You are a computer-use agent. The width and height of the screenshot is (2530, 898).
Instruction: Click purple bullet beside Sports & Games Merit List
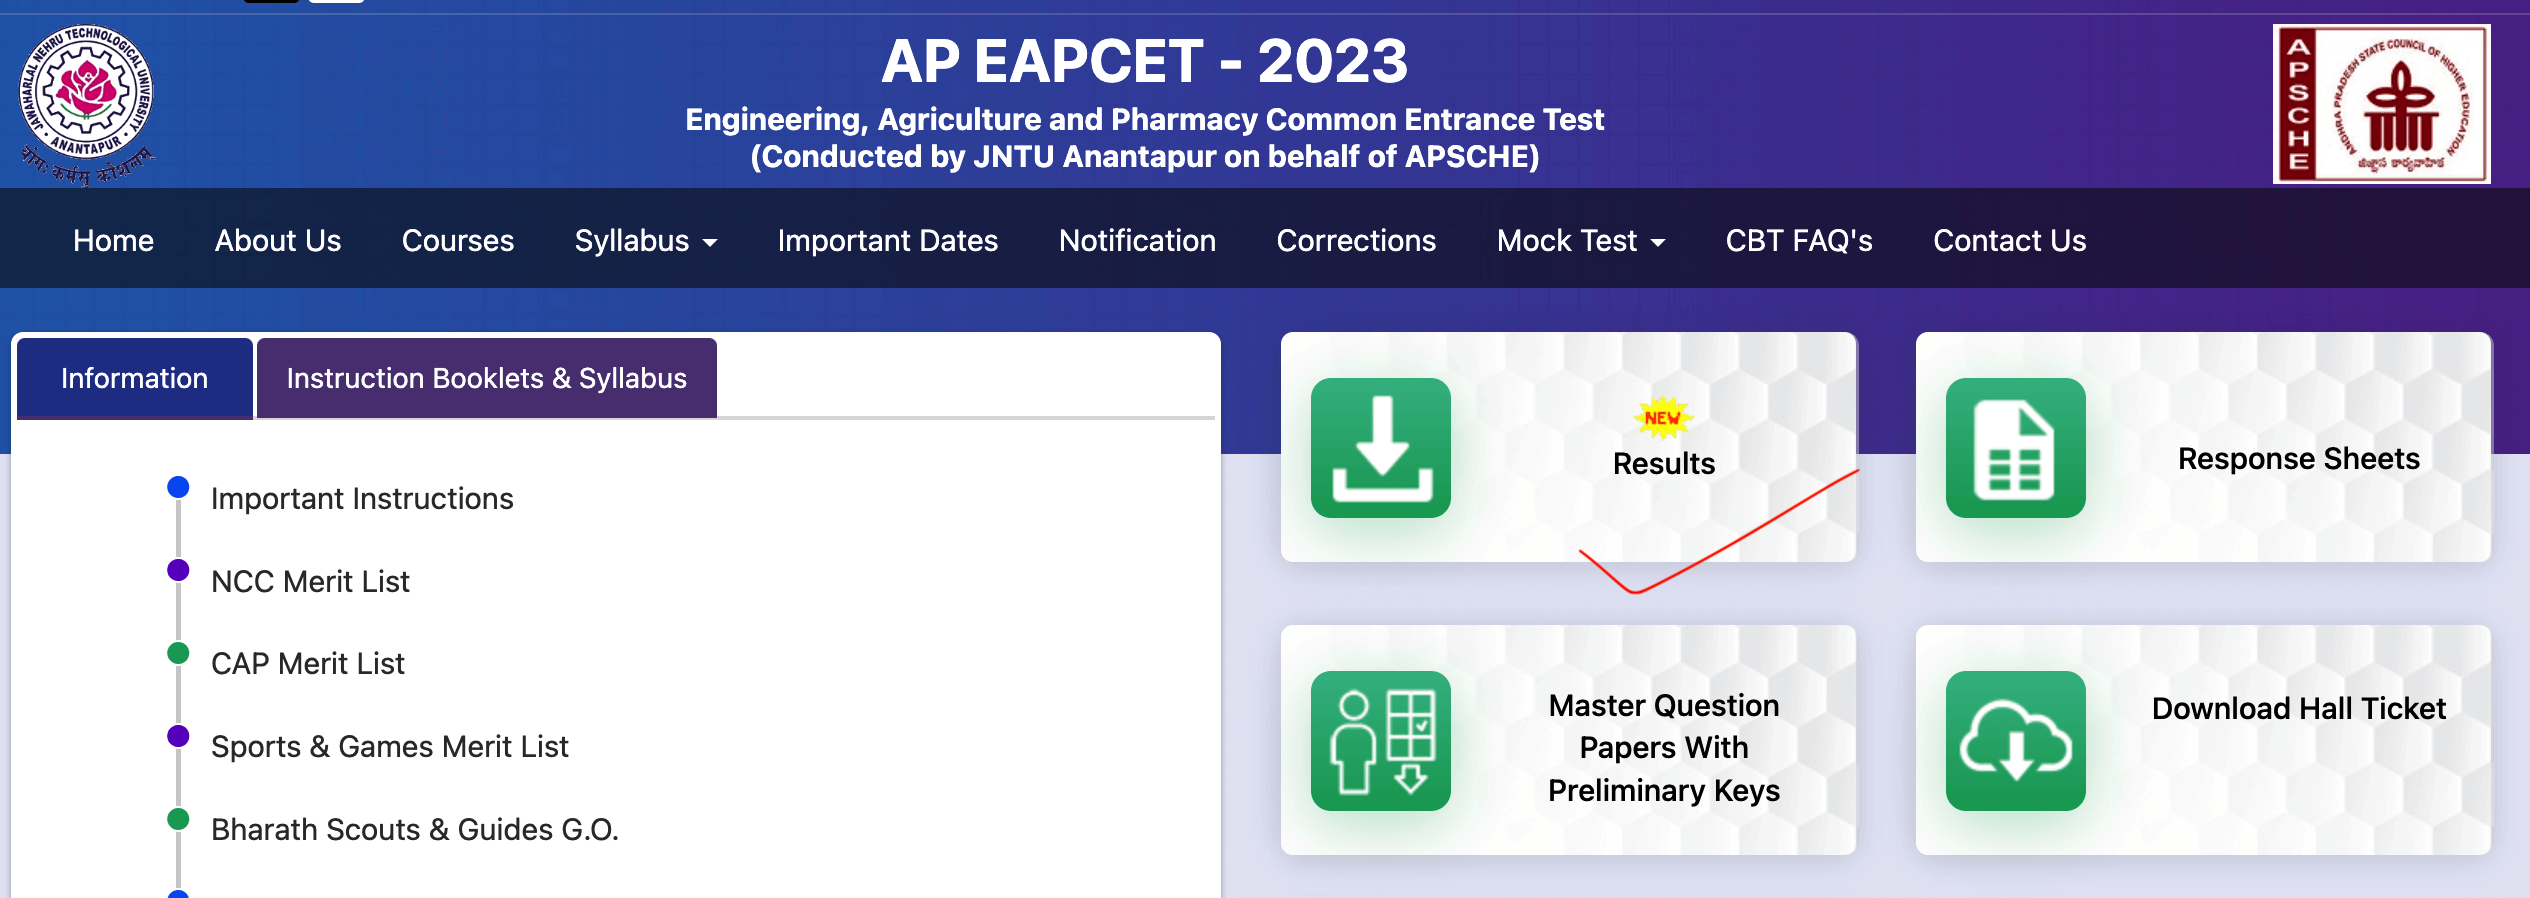pyautogui.click(x=178, y=736)
